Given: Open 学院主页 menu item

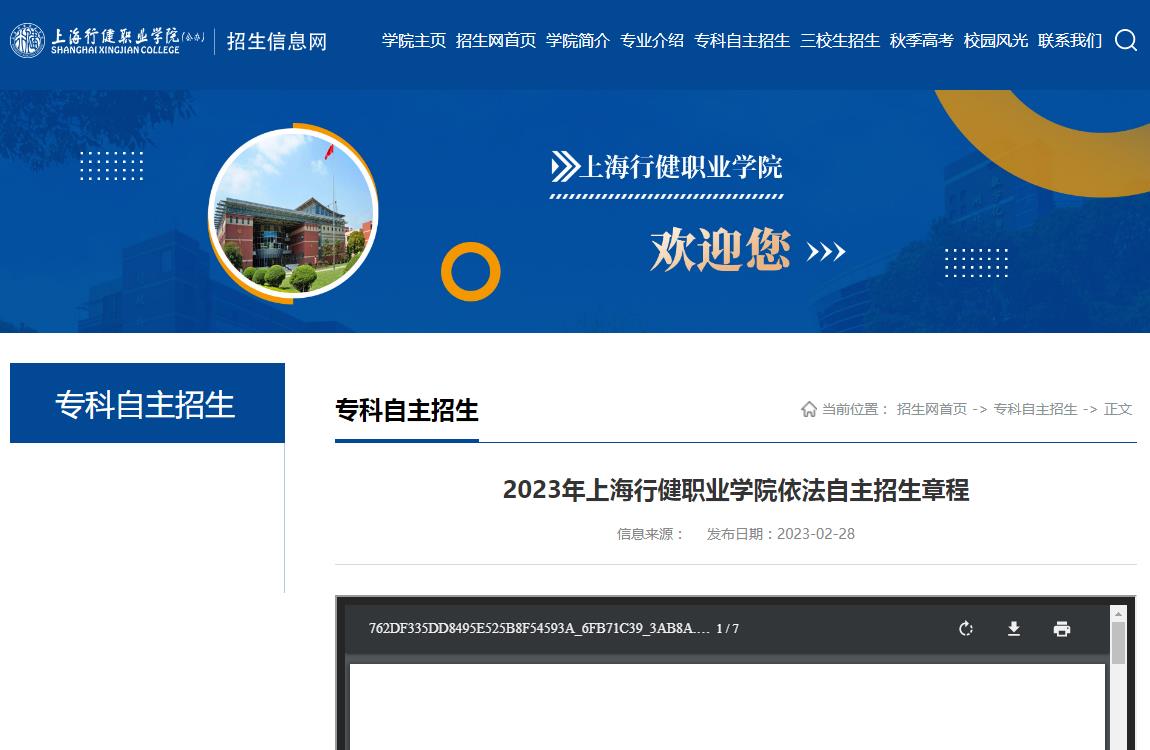Looking at the screenshot, I should pyautogui.click(x=414, y=41).
